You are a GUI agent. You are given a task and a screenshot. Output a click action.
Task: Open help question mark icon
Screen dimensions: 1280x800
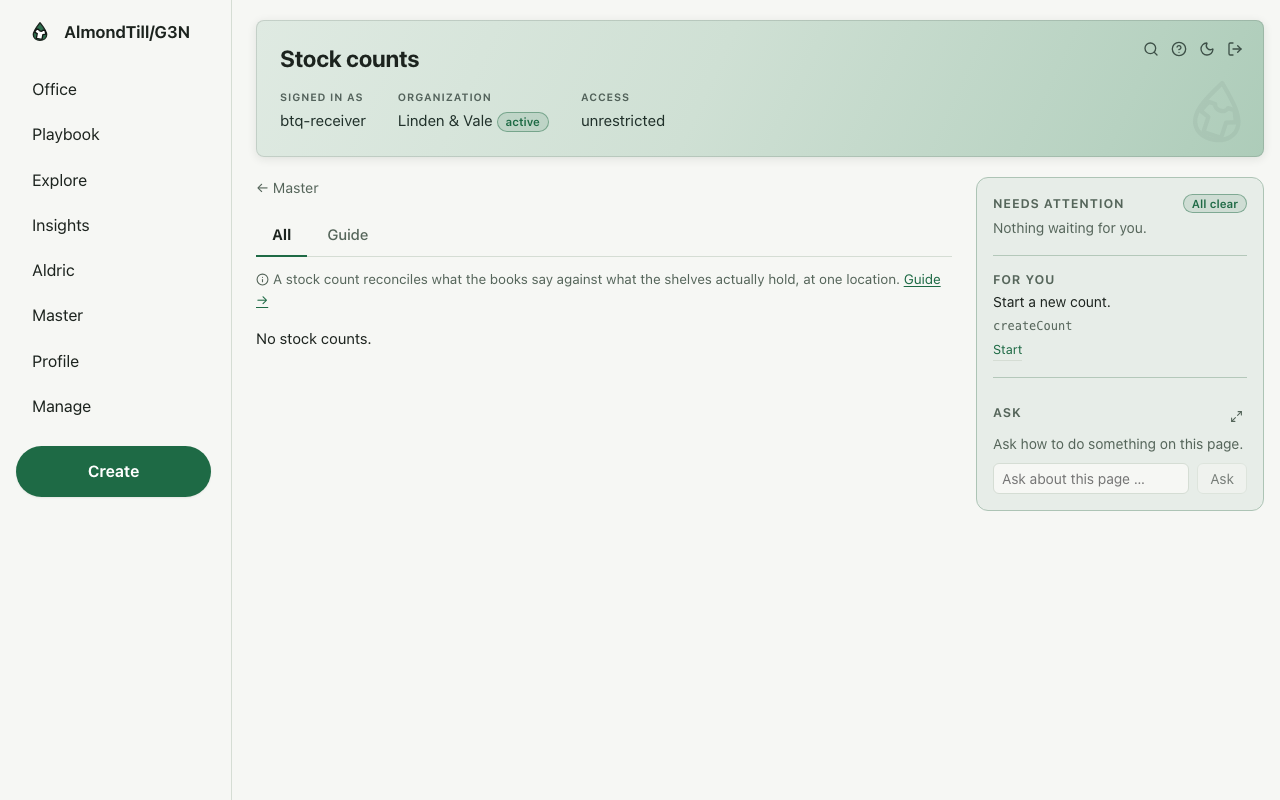tap(1179, 49)
